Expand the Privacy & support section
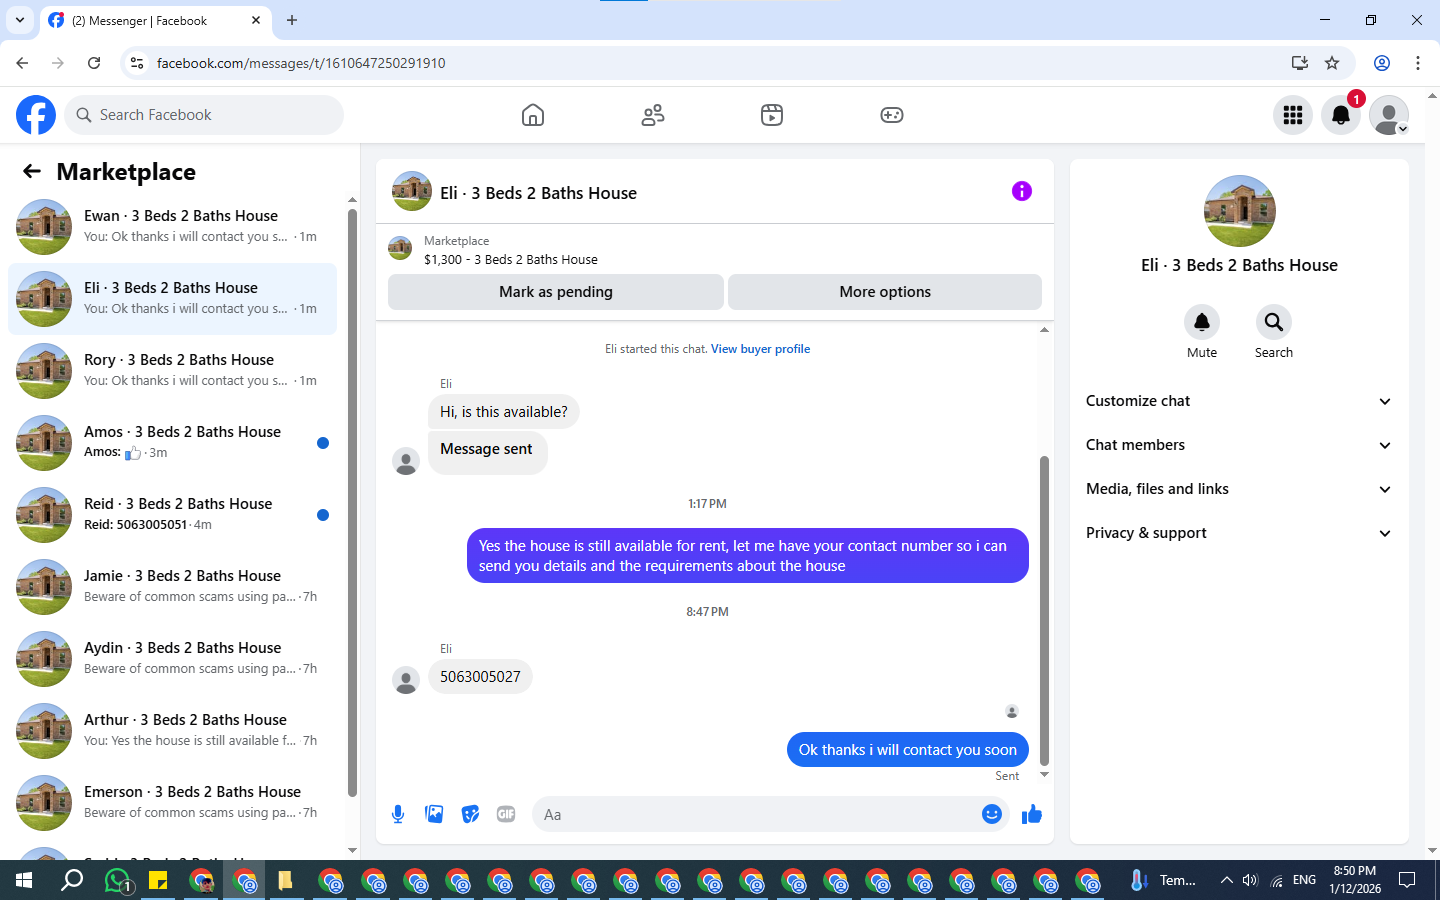Image resolution: width=1440 pixels, height=900 pixels. [x=1239, y=533]
